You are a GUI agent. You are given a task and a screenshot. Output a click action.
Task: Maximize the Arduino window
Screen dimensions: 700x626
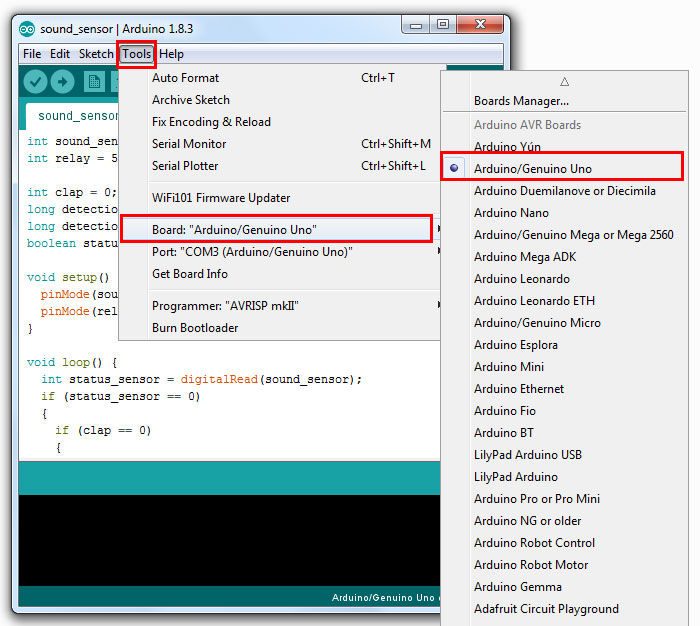[x=443, y=25]
